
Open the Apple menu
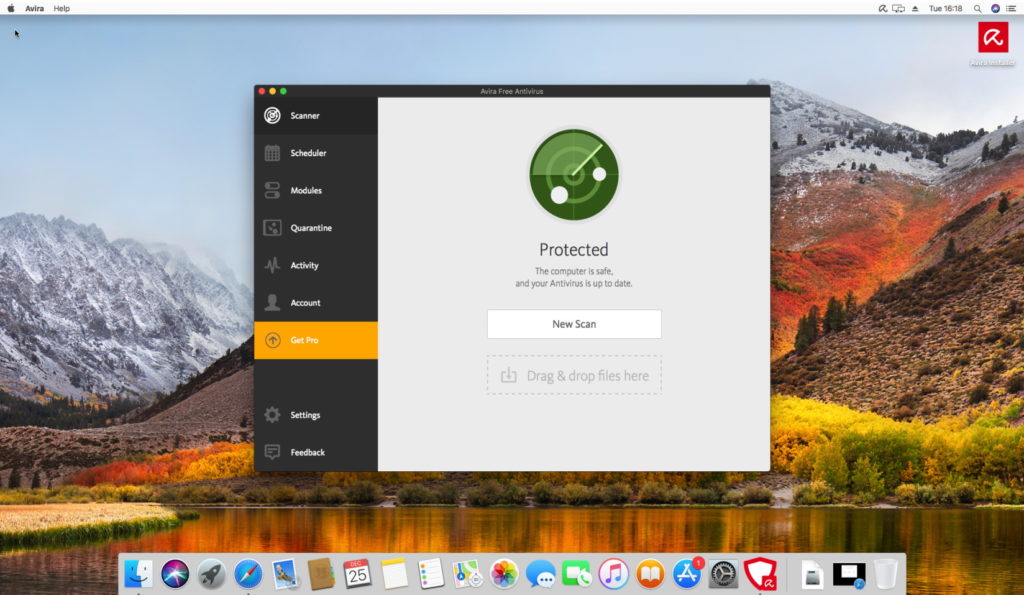click(12, 8)
